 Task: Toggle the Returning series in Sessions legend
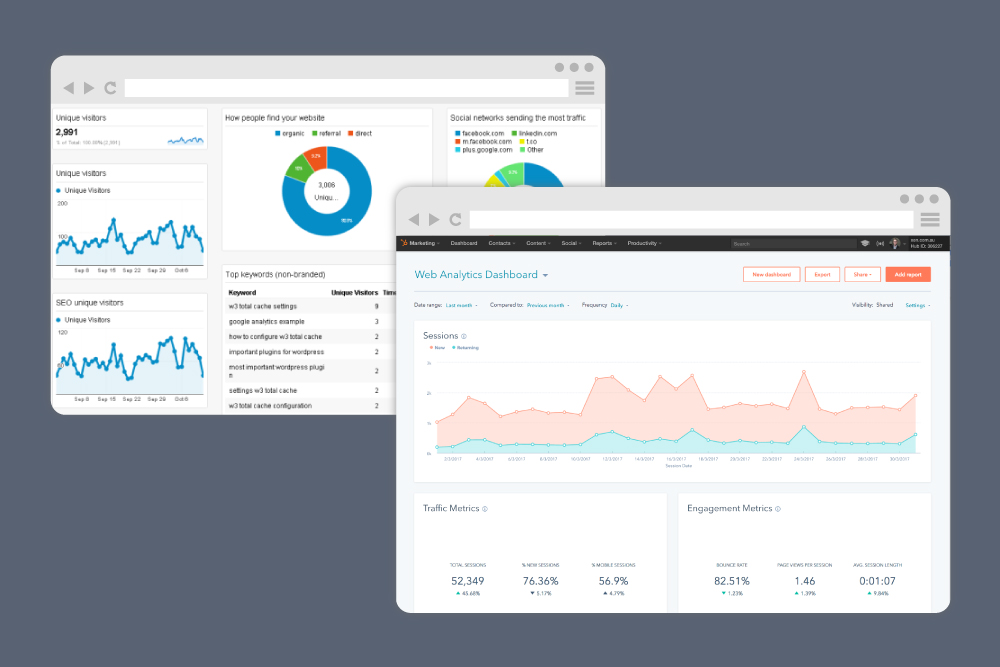pos(466,348)
